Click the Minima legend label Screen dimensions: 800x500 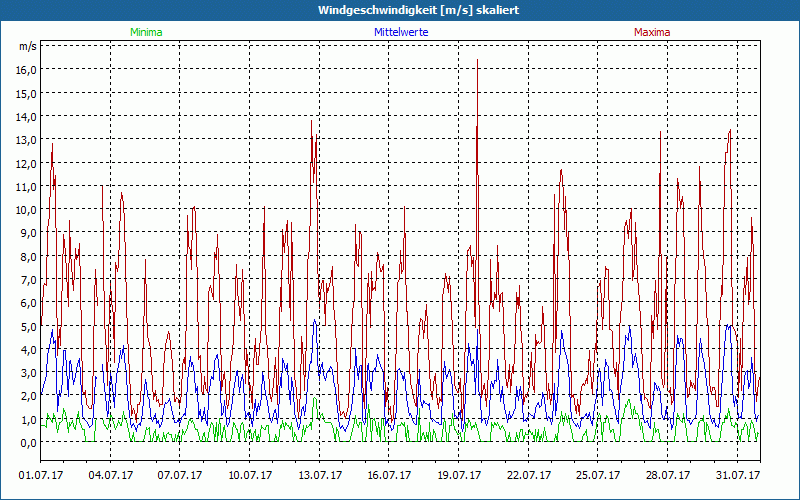coord(146,32)
